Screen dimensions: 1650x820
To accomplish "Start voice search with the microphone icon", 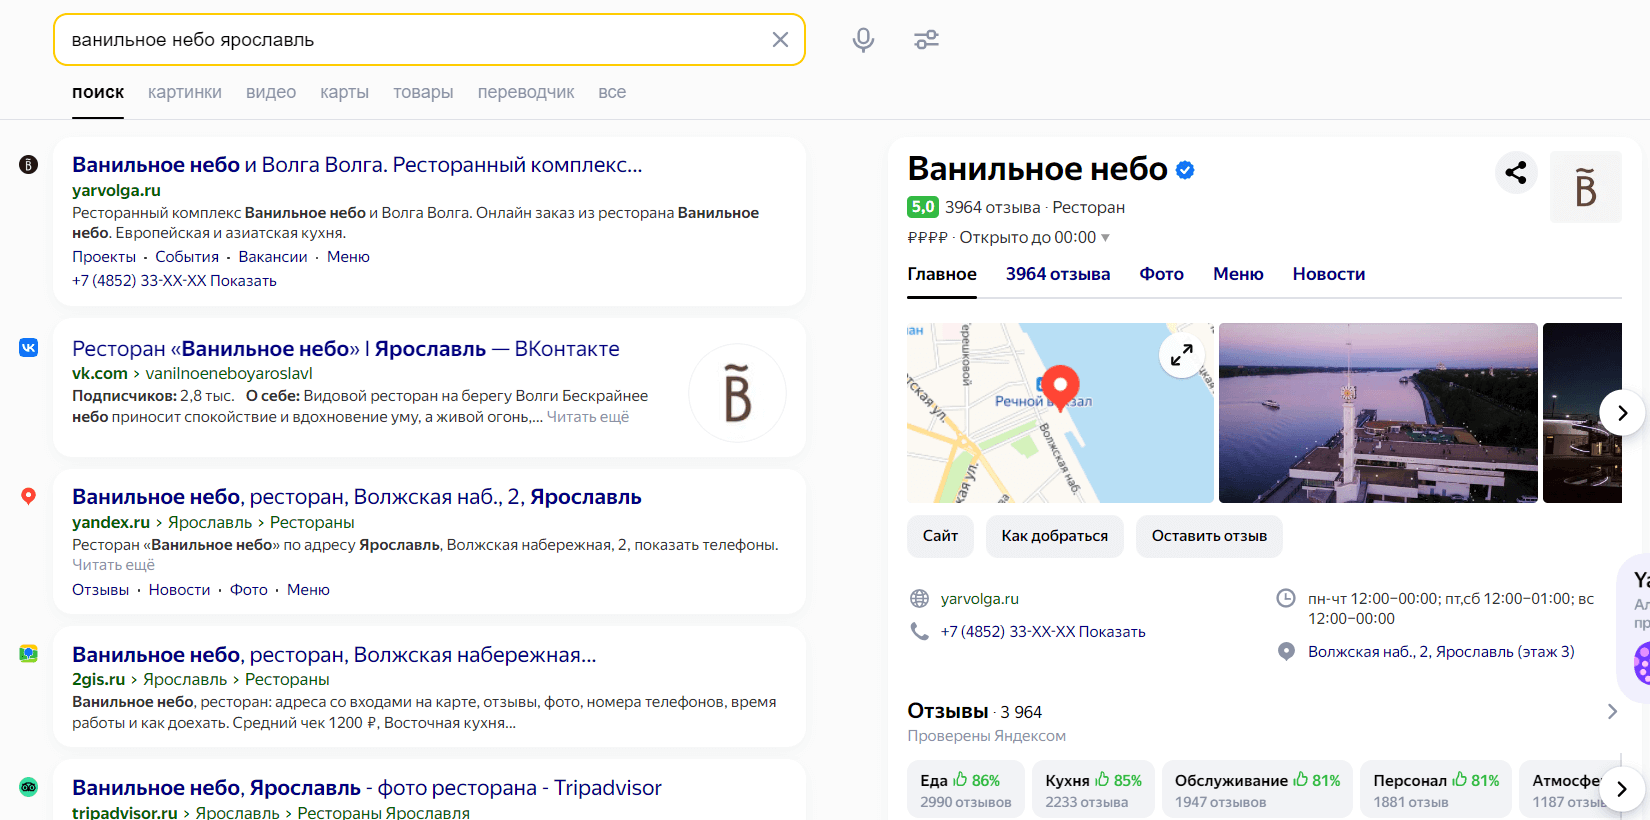I will (863, 40).
